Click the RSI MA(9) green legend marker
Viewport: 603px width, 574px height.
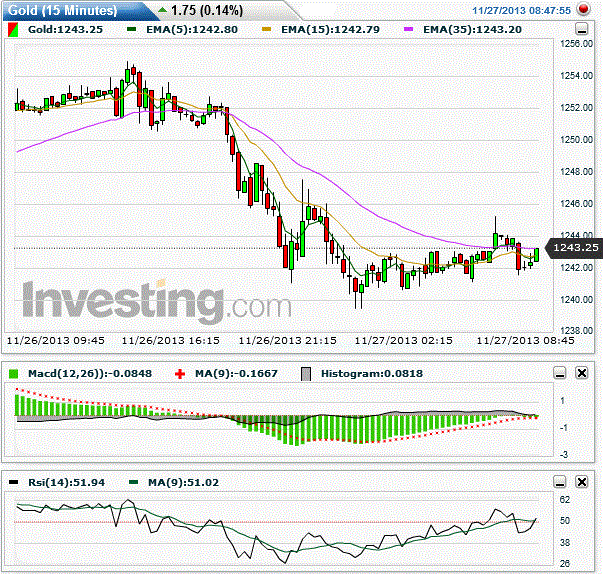(133, 482)
